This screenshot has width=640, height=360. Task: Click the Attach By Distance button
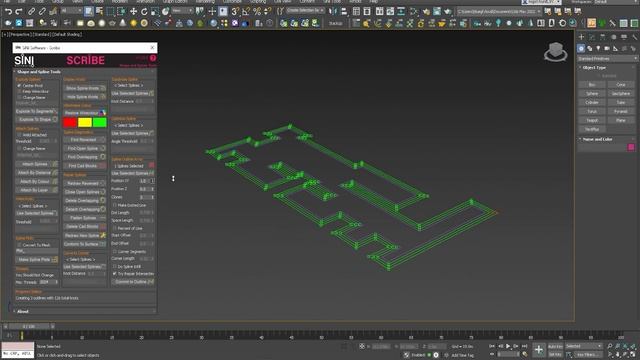(37, 173)
